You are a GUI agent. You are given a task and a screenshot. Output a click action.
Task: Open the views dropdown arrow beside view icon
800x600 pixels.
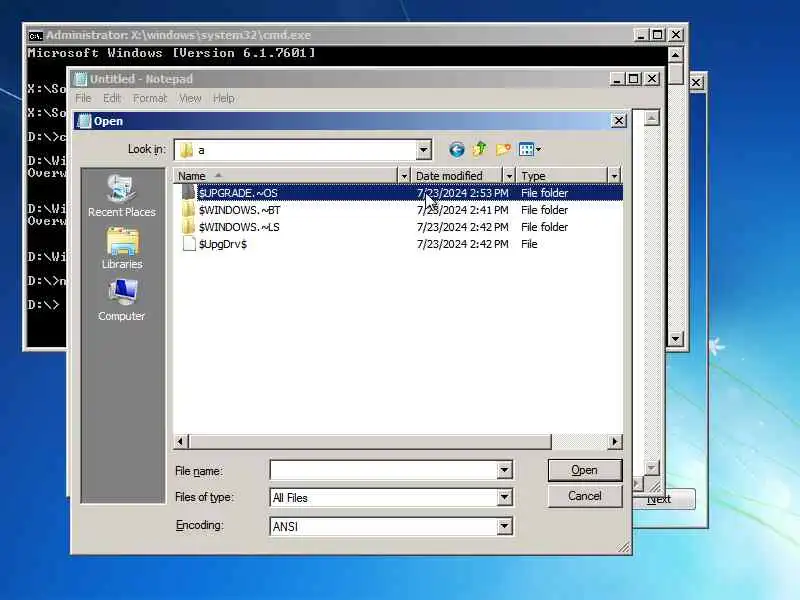[538, 149]
